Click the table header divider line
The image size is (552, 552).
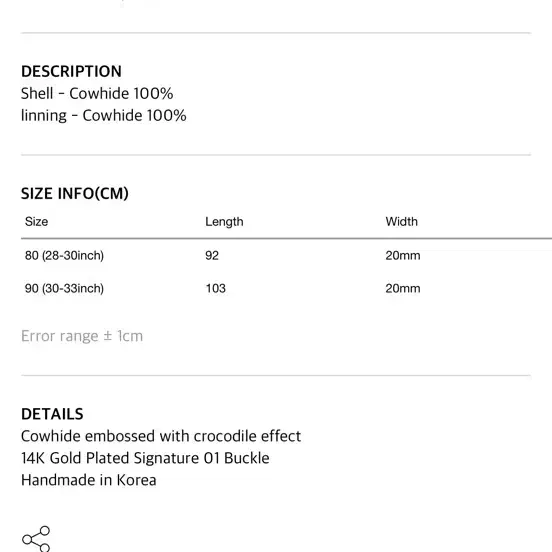[287, 239]
